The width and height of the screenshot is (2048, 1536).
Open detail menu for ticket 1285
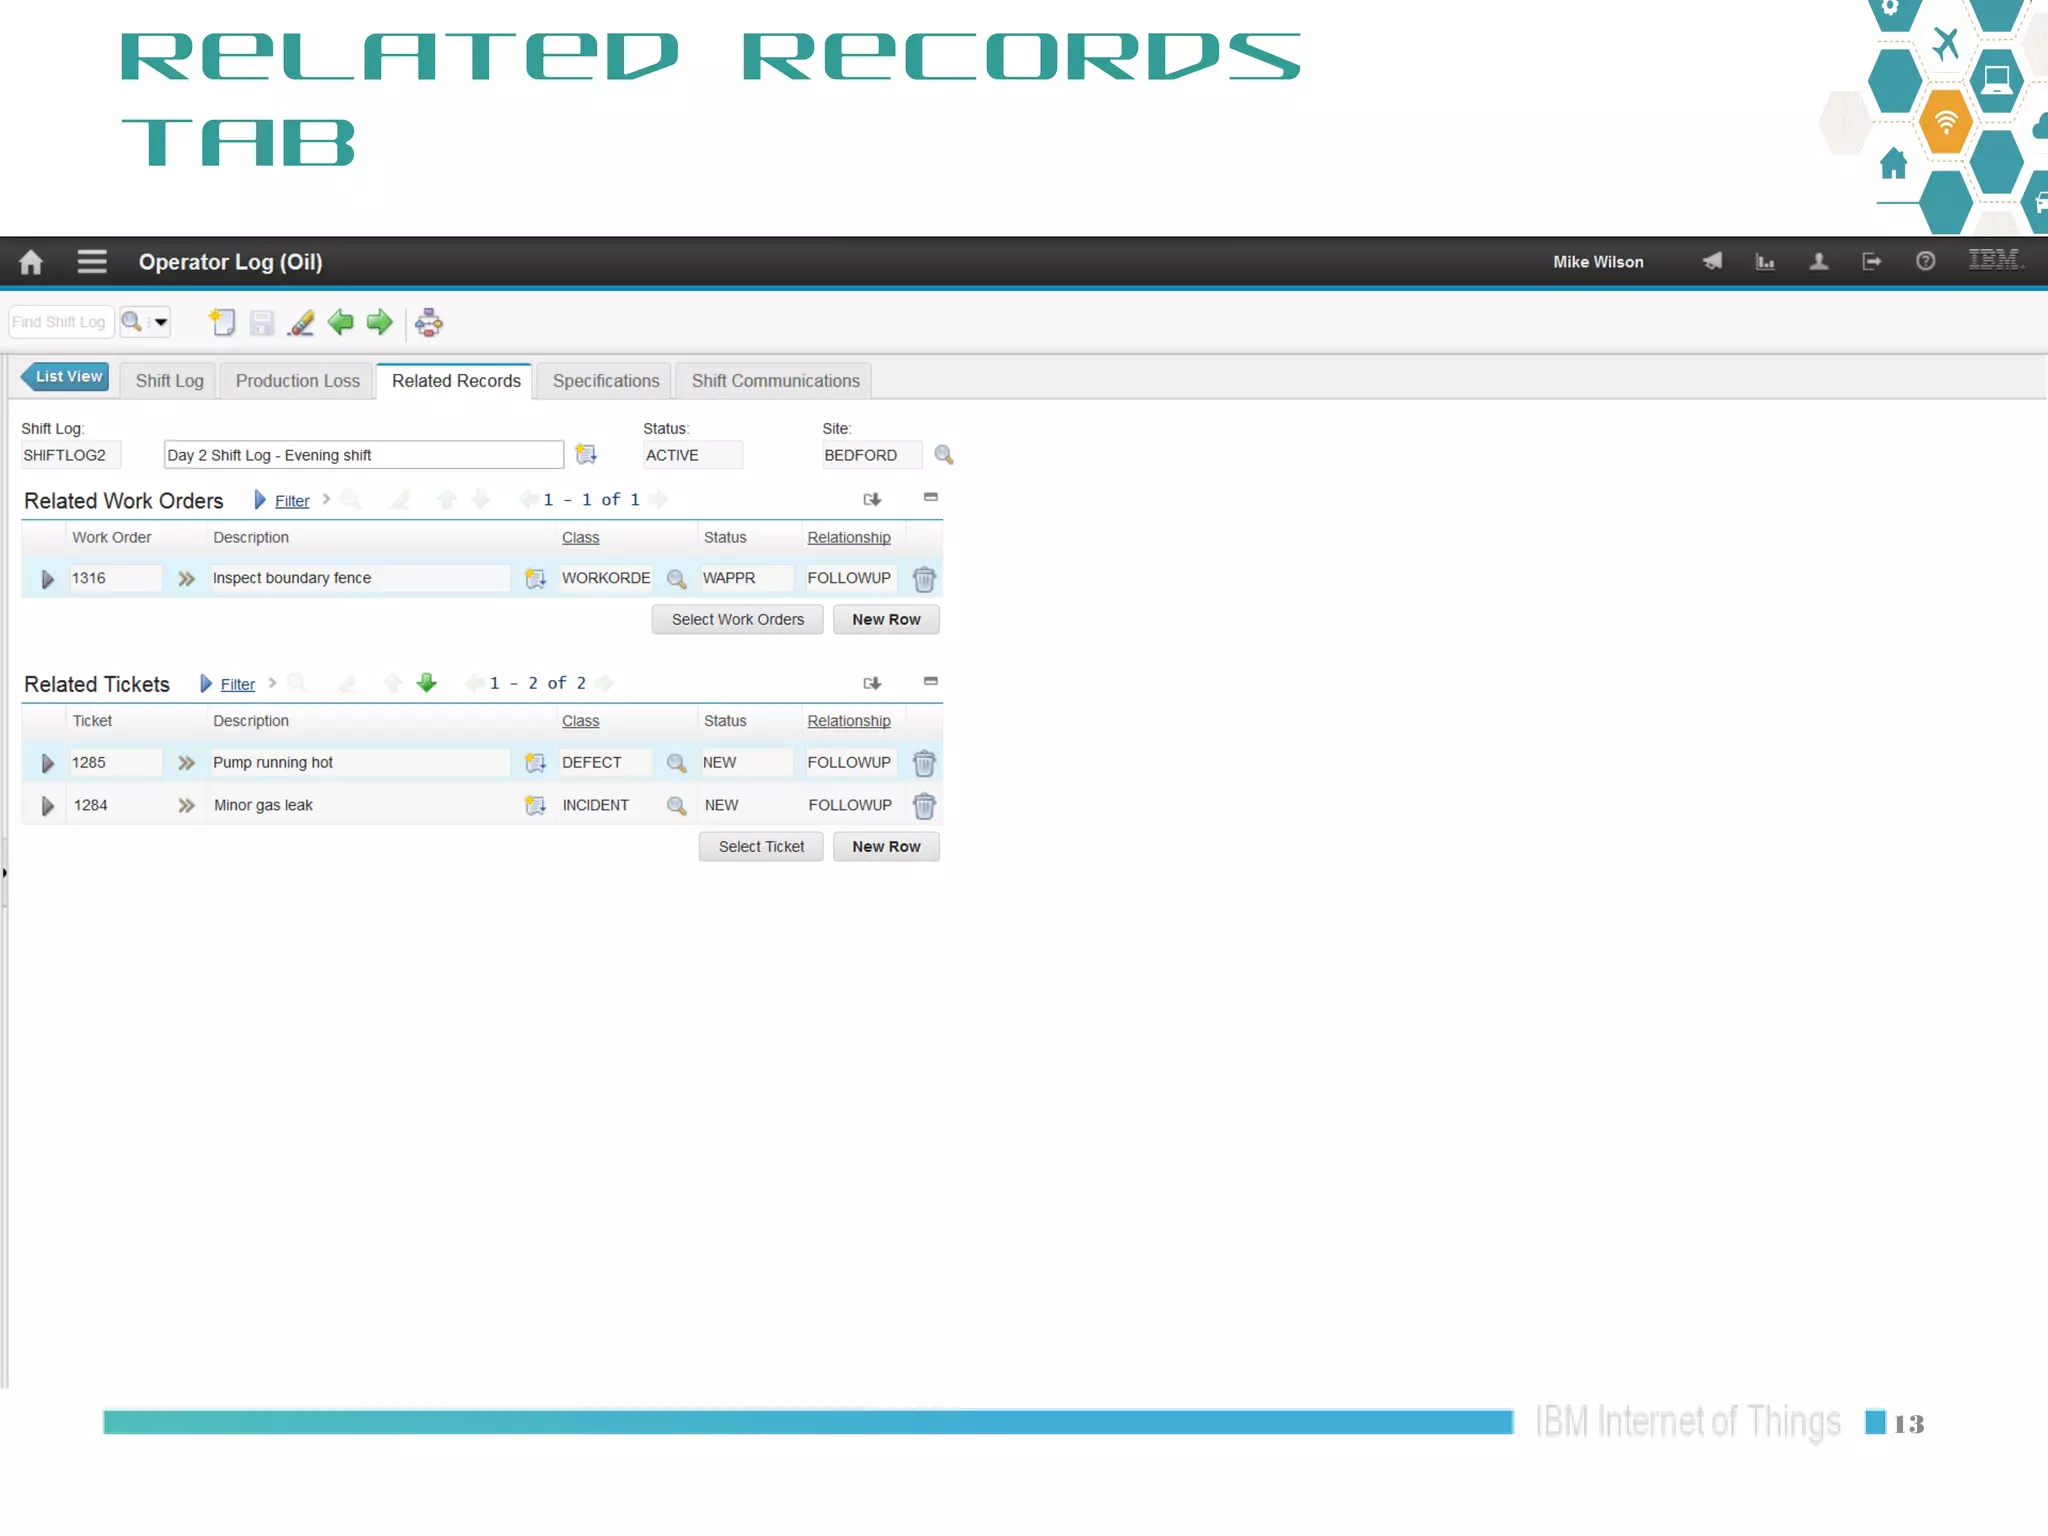pyautogui.click(x=186, y=763)
